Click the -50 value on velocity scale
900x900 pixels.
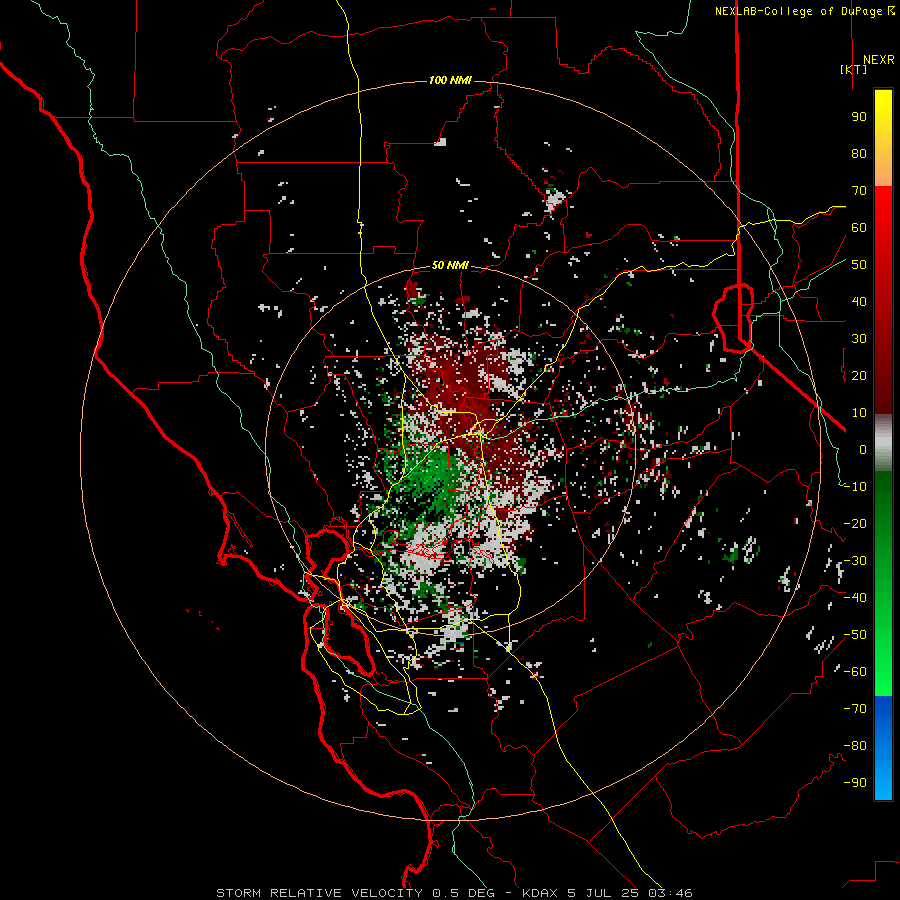[855, 635]
